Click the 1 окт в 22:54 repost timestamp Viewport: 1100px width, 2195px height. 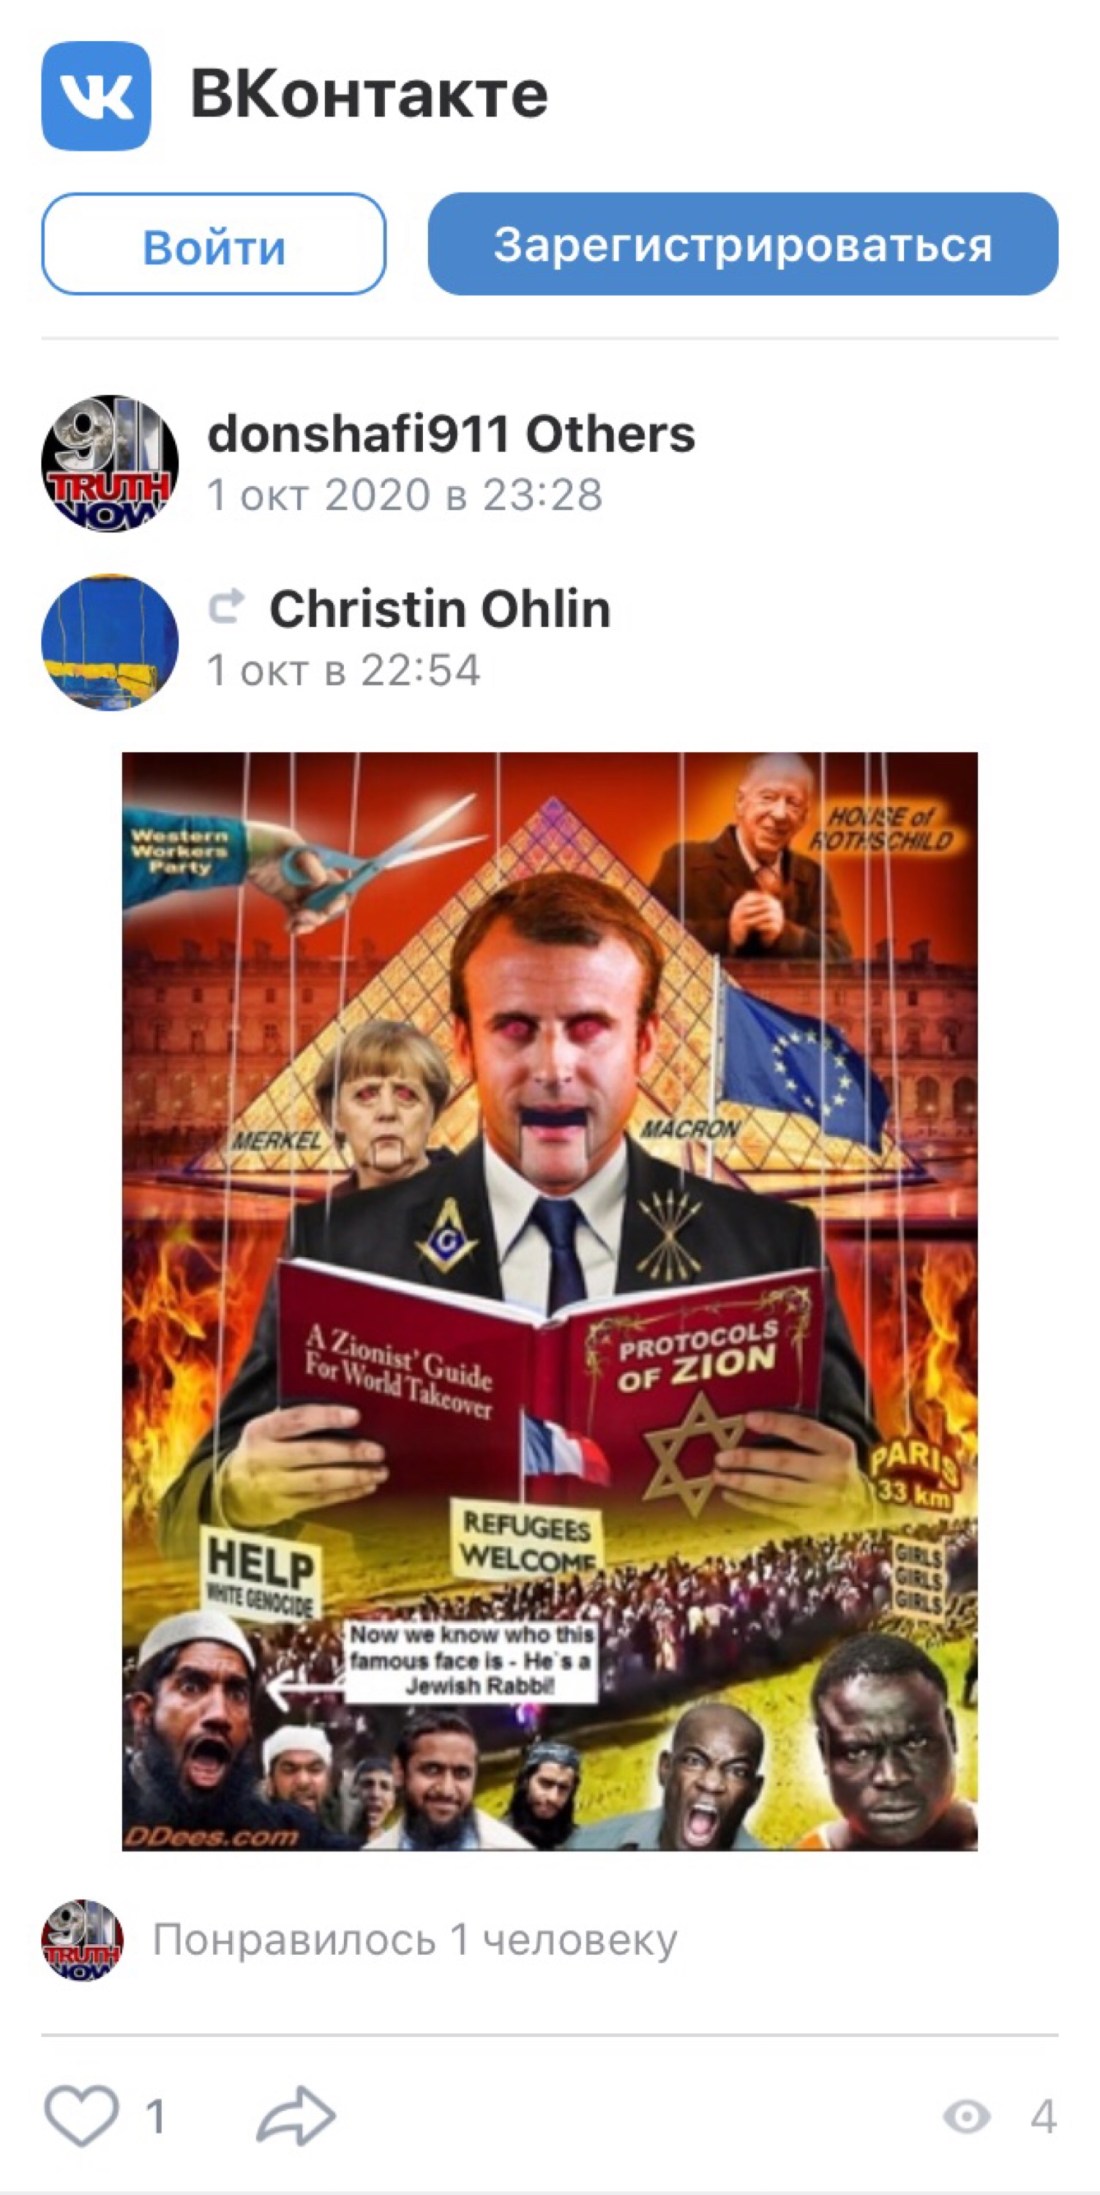(x=344, y=670)
